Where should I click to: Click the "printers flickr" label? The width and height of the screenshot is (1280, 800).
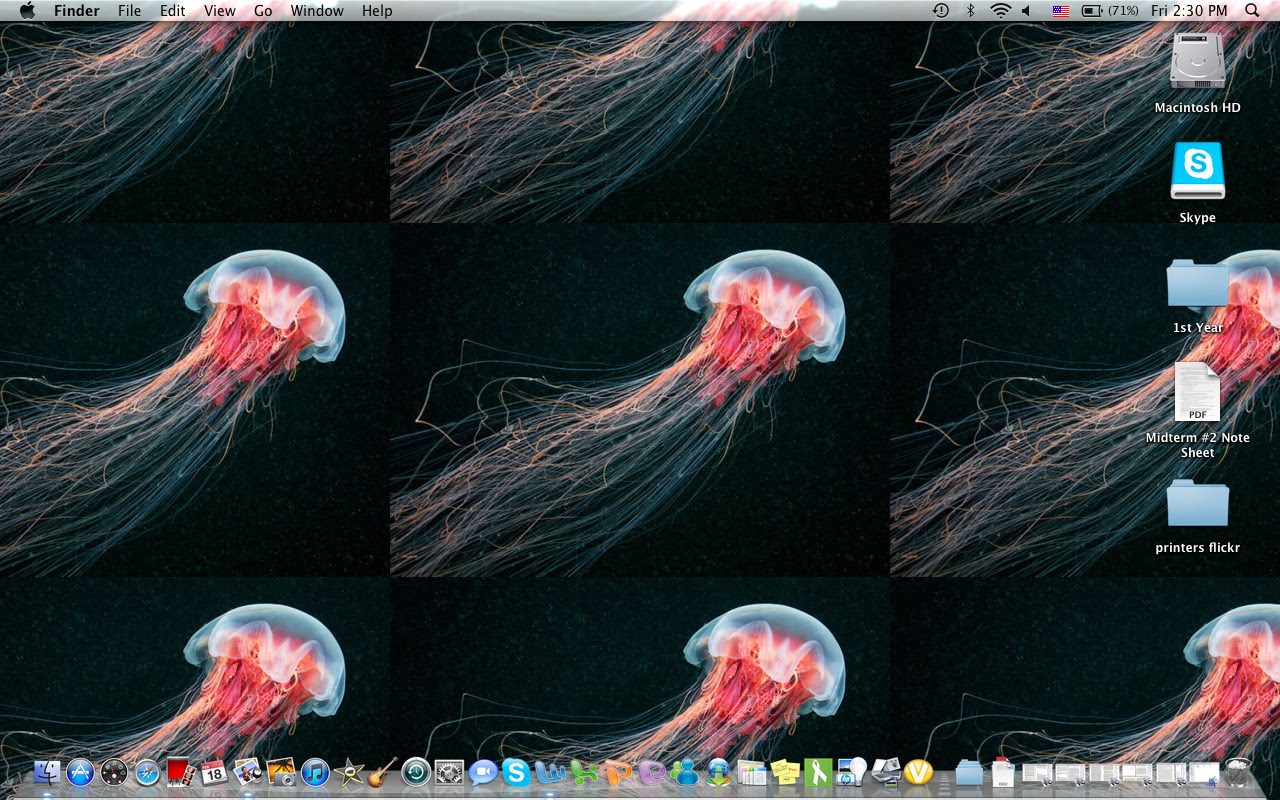coord(1198,548)
